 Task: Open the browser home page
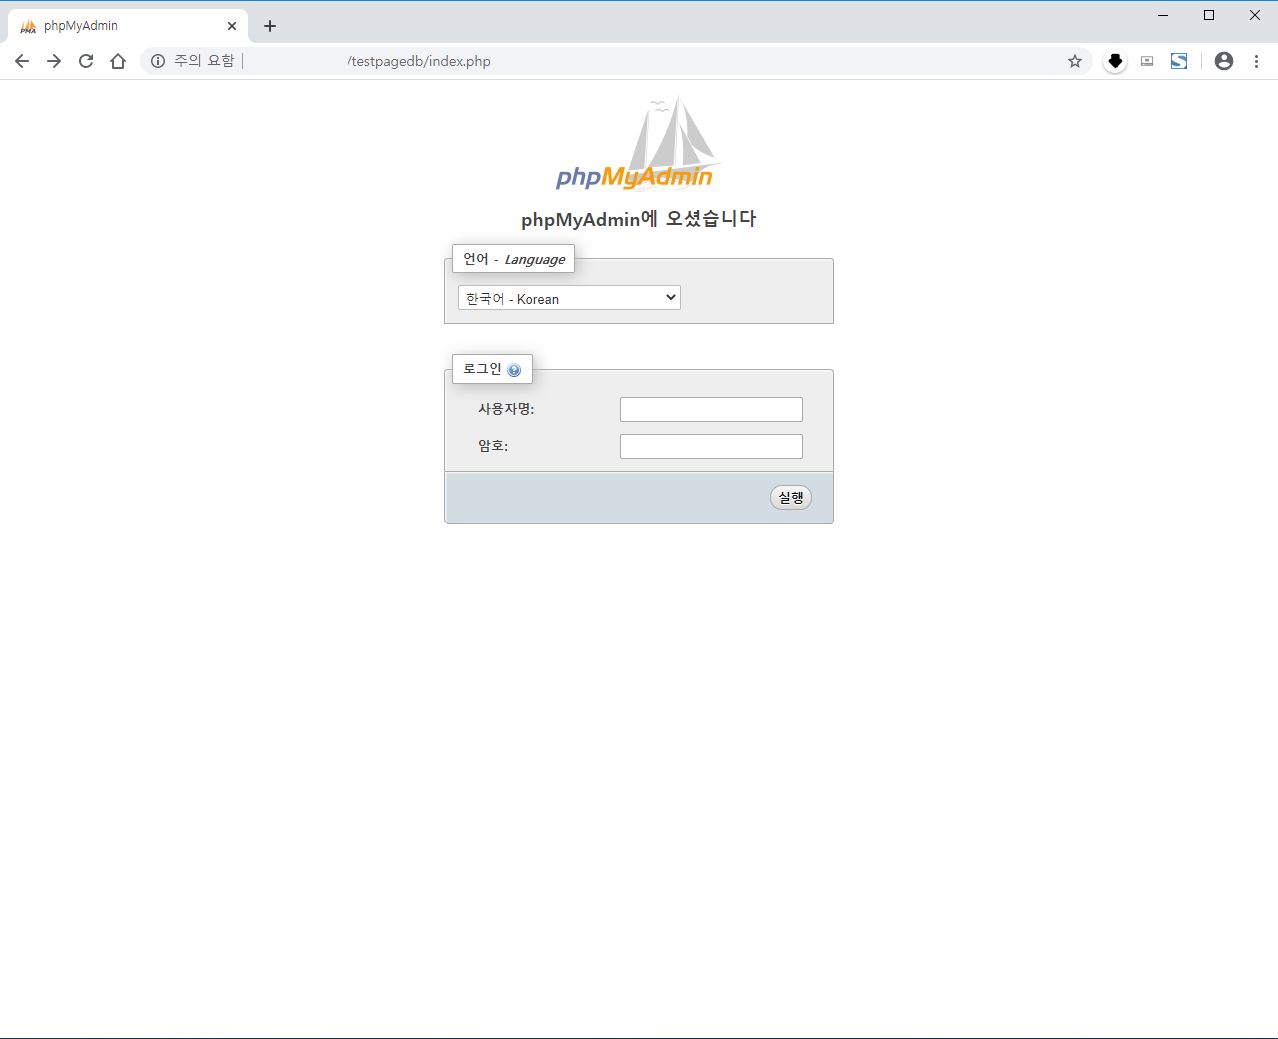[118, 61]
